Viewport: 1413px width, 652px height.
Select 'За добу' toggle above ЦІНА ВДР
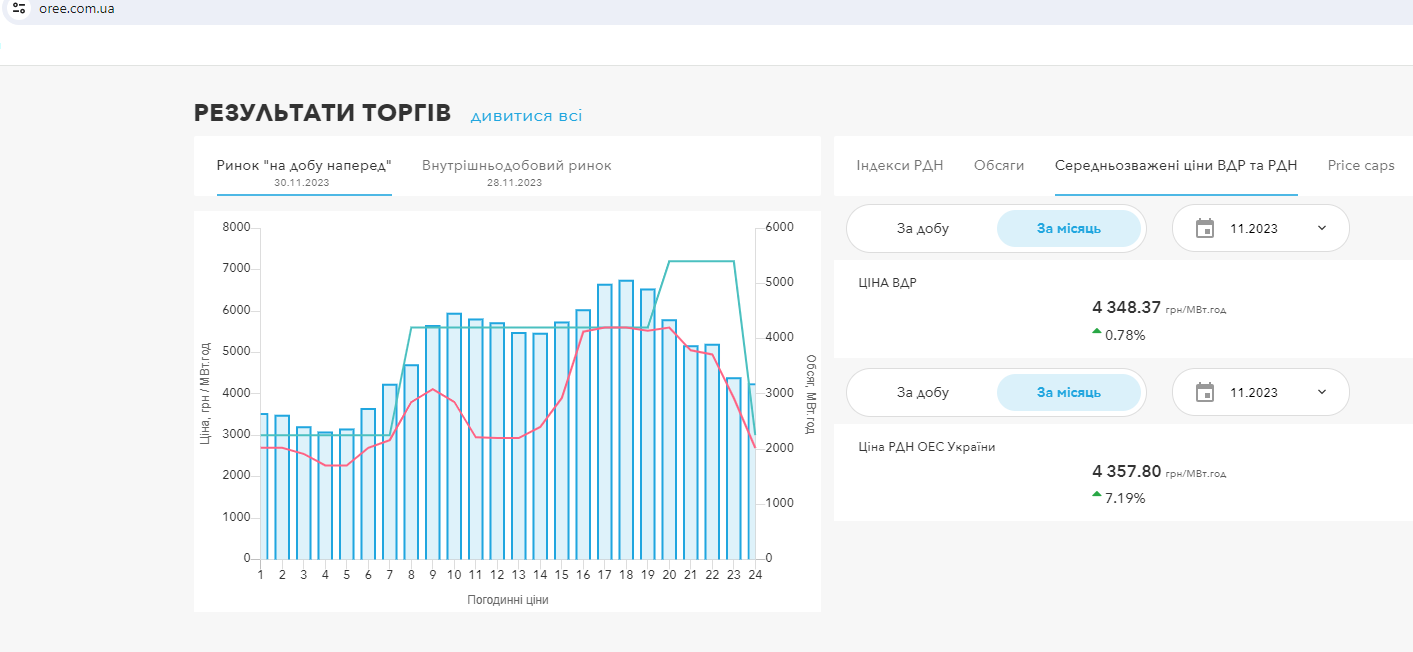[x=922, y=228]
